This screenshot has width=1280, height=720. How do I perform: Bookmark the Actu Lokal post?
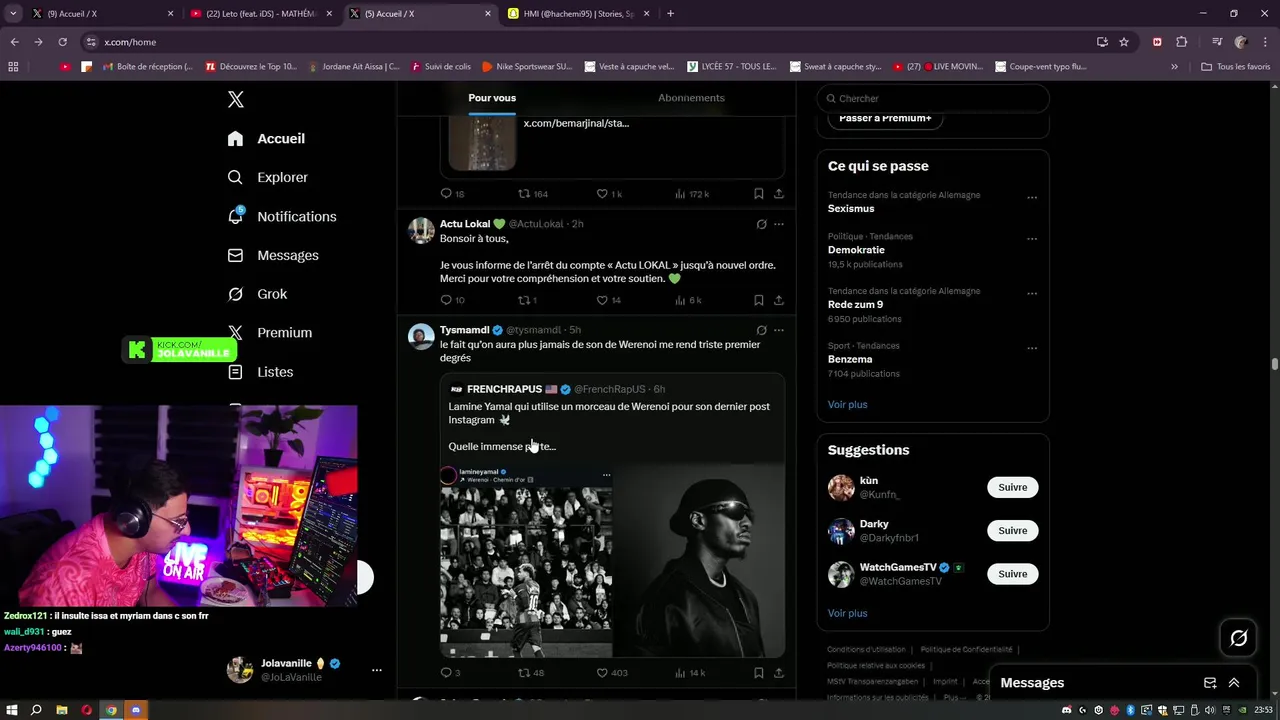click(x=758, y=300)
